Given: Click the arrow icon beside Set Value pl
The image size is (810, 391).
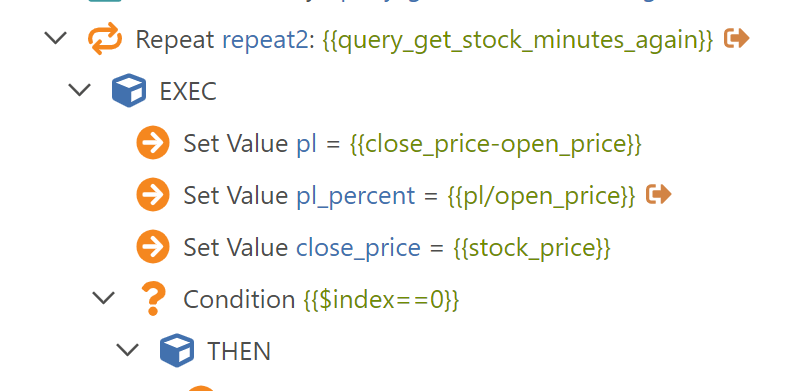Looking at the screenshot, I should 153,143.
